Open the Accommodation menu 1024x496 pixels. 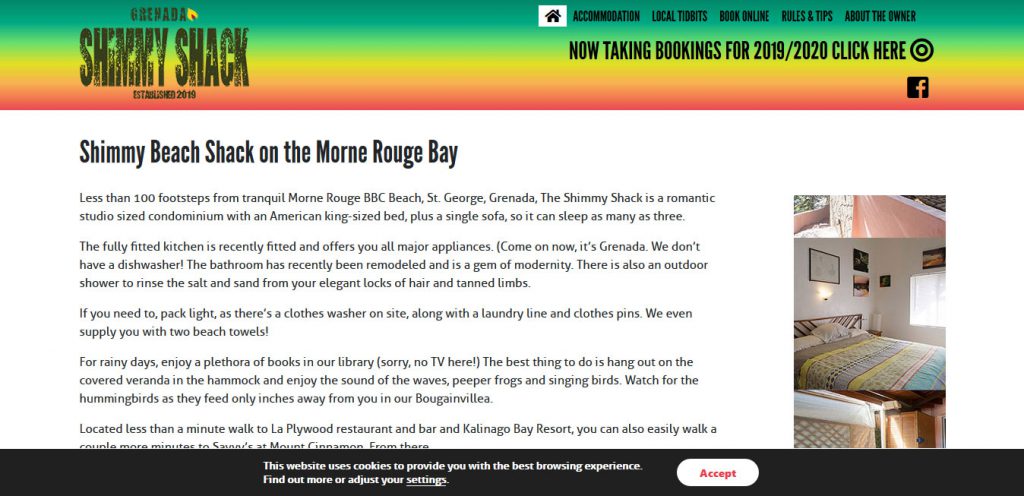(606, 16)
